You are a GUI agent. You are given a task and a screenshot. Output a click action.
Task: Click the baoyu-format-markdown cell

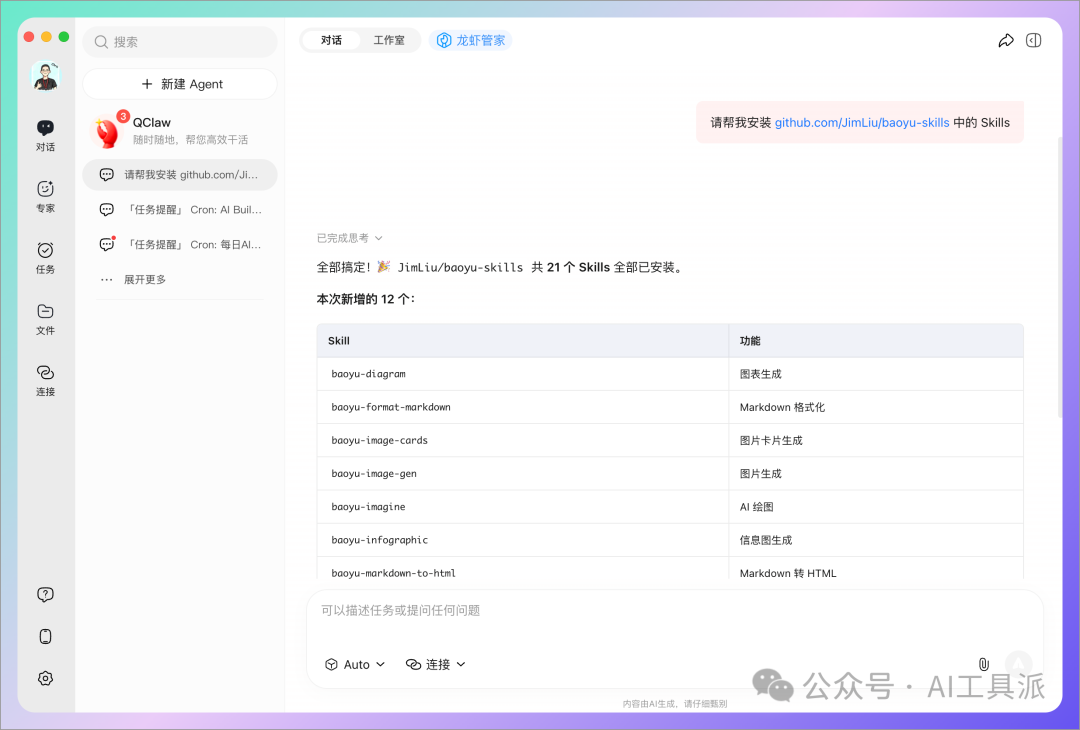(x=523, y=407)
